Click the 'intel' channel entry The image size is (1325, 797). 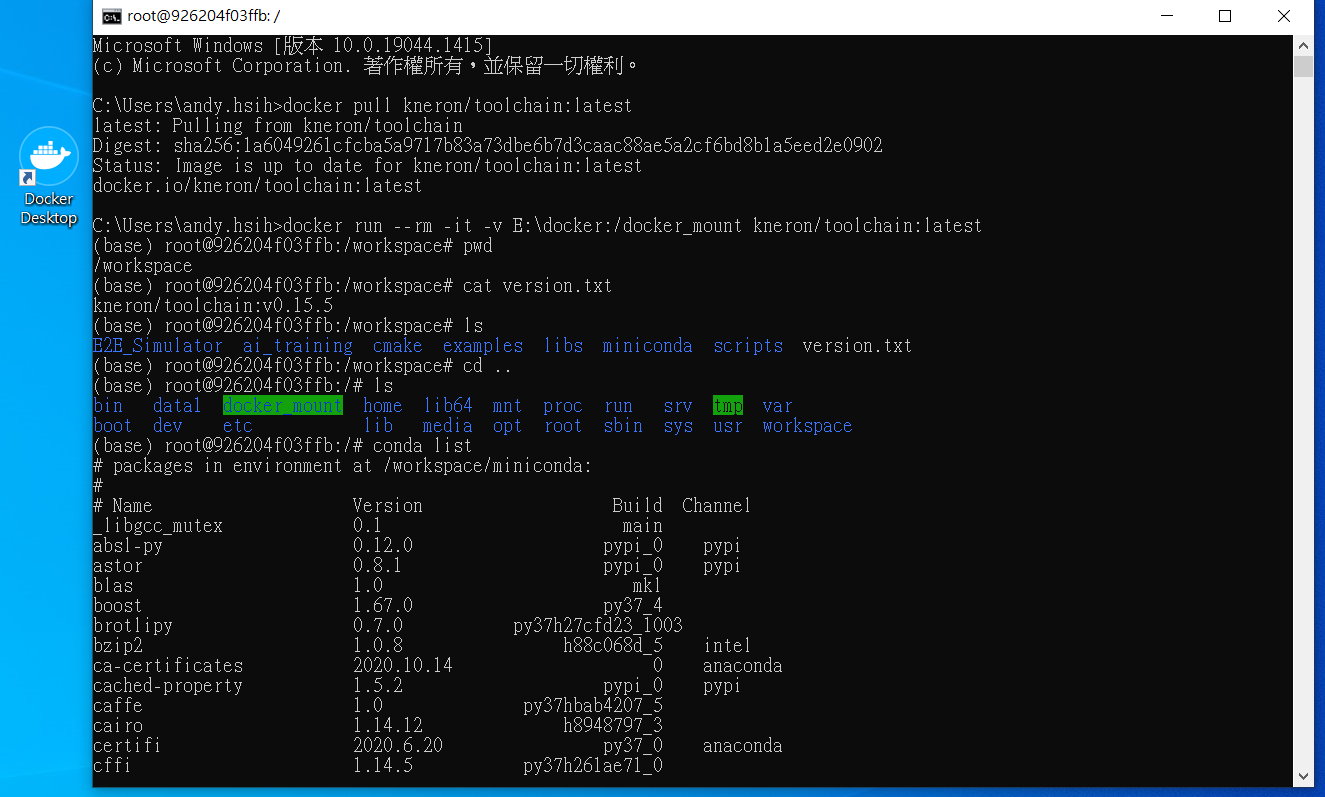coord(727,645)
